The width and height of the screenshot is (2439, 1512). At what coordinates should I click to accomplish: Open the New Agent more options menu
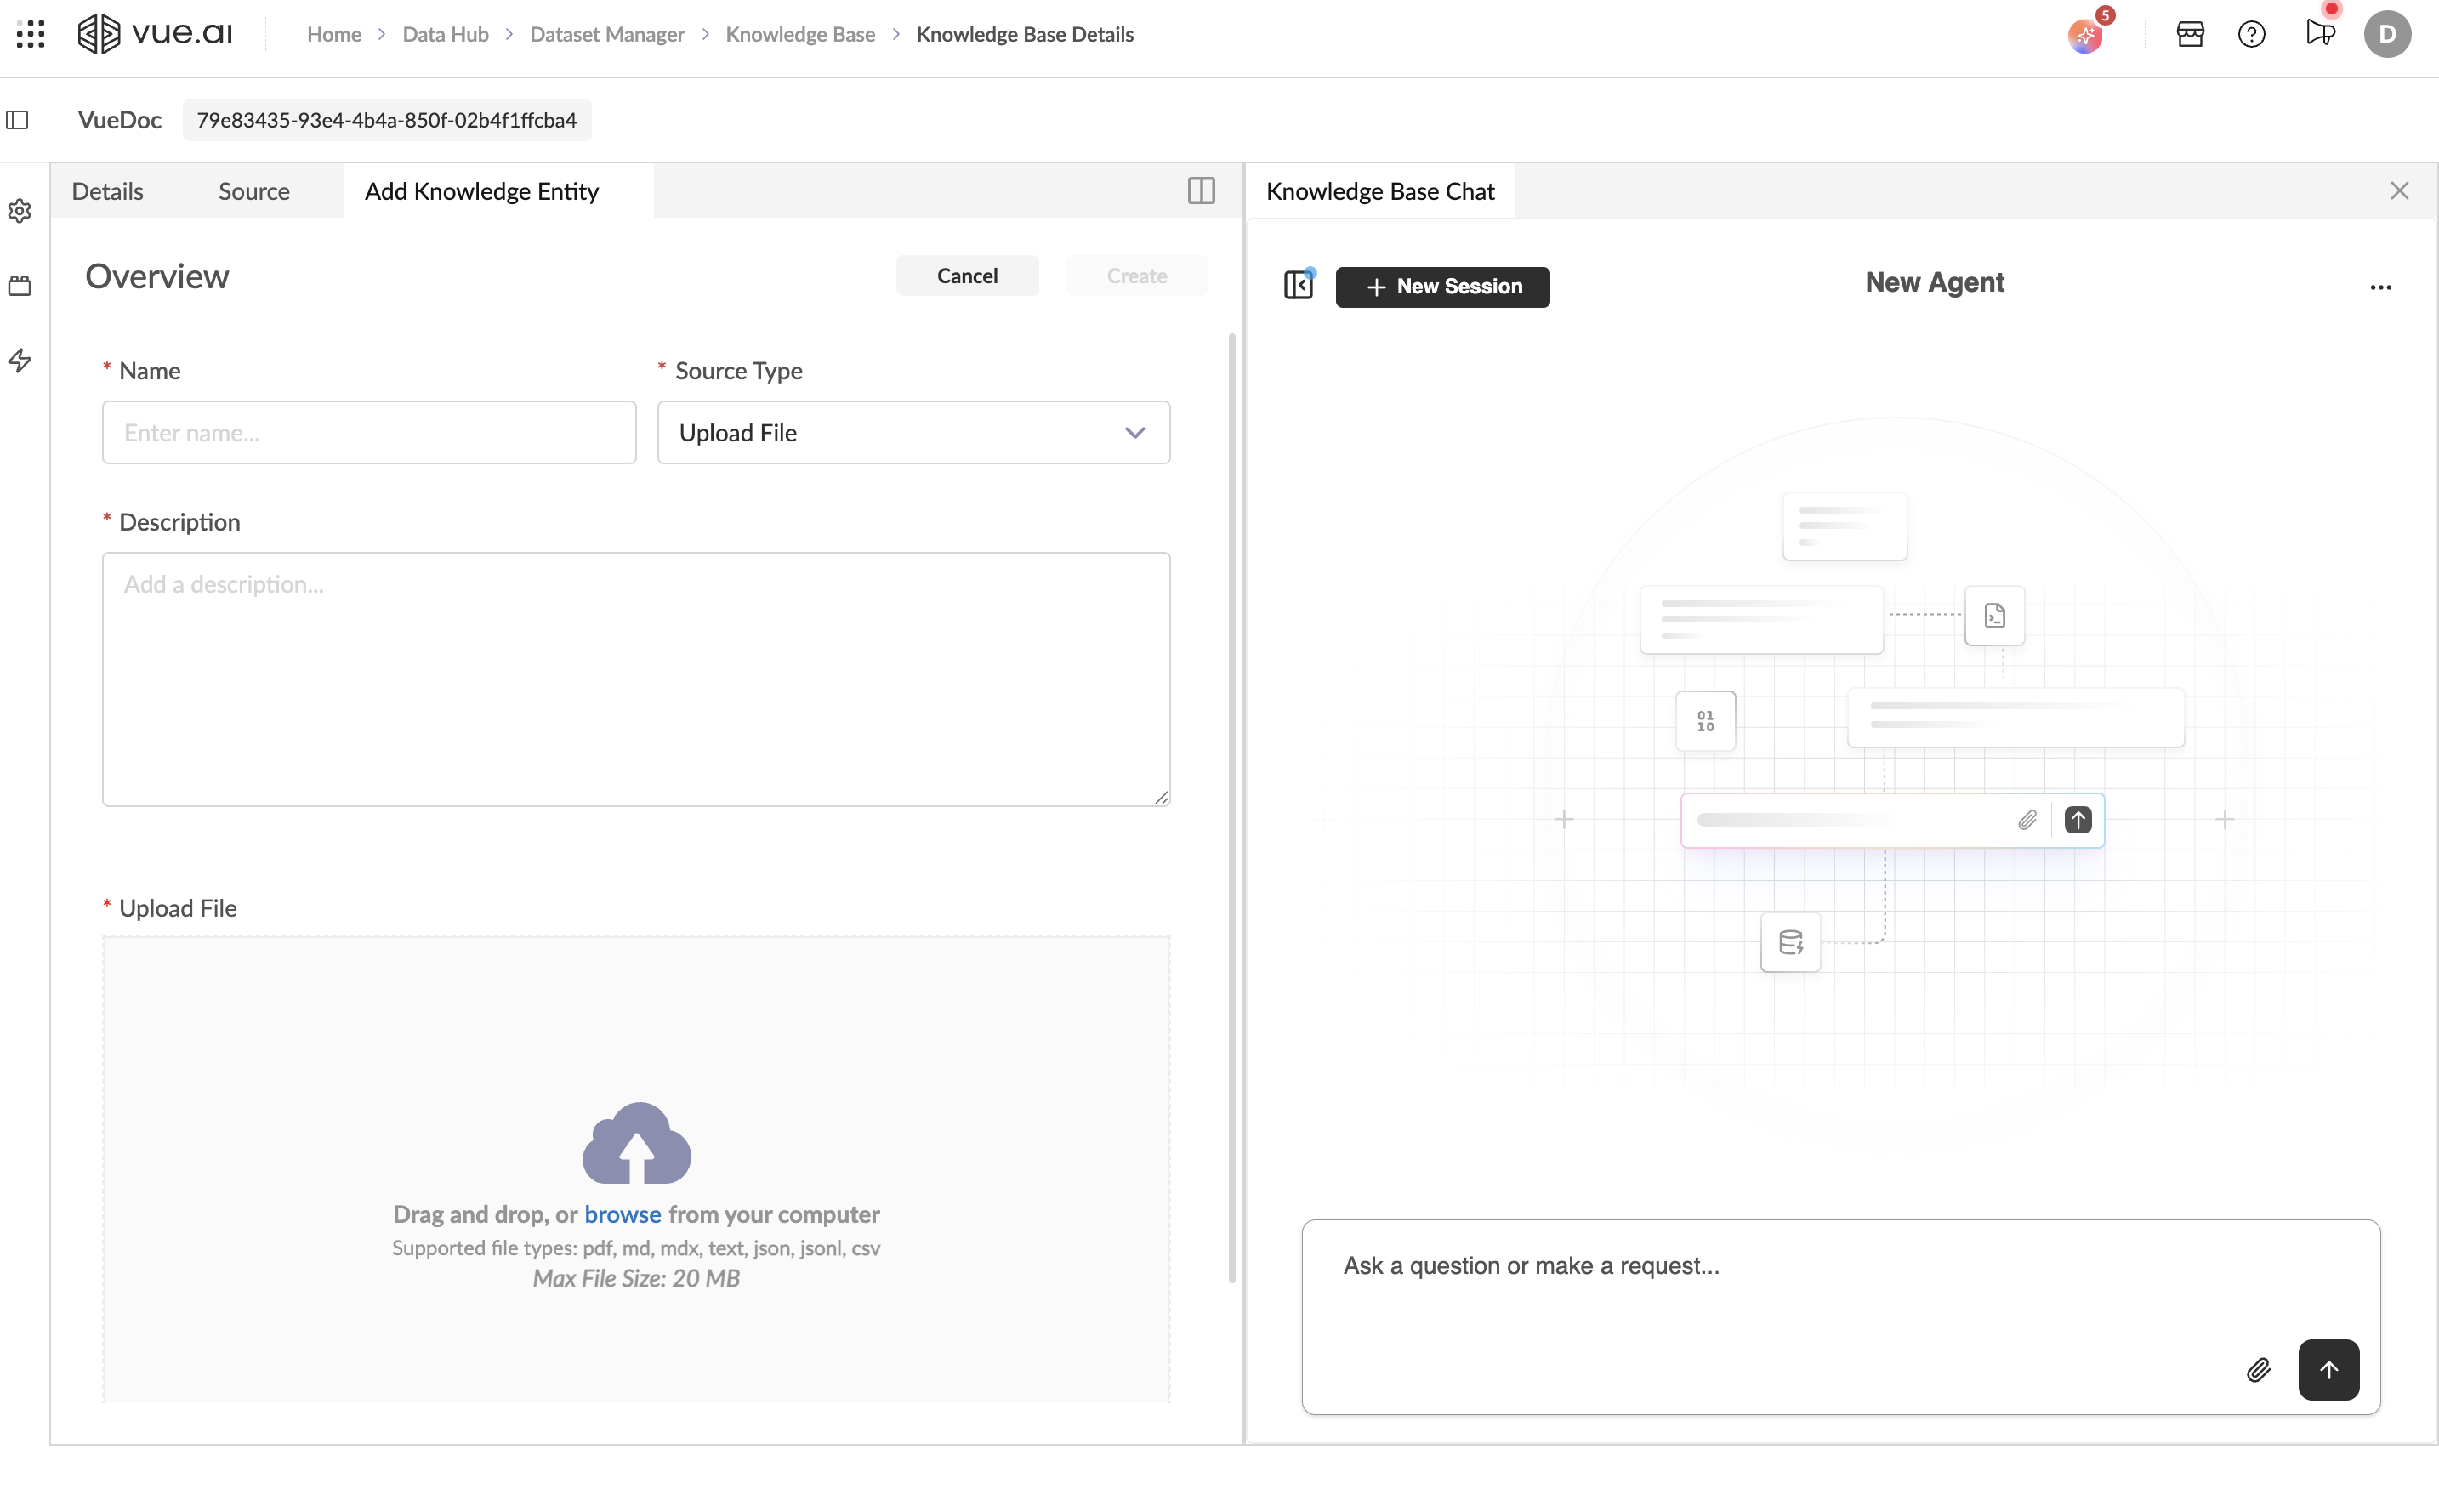tap(2380, 287)
